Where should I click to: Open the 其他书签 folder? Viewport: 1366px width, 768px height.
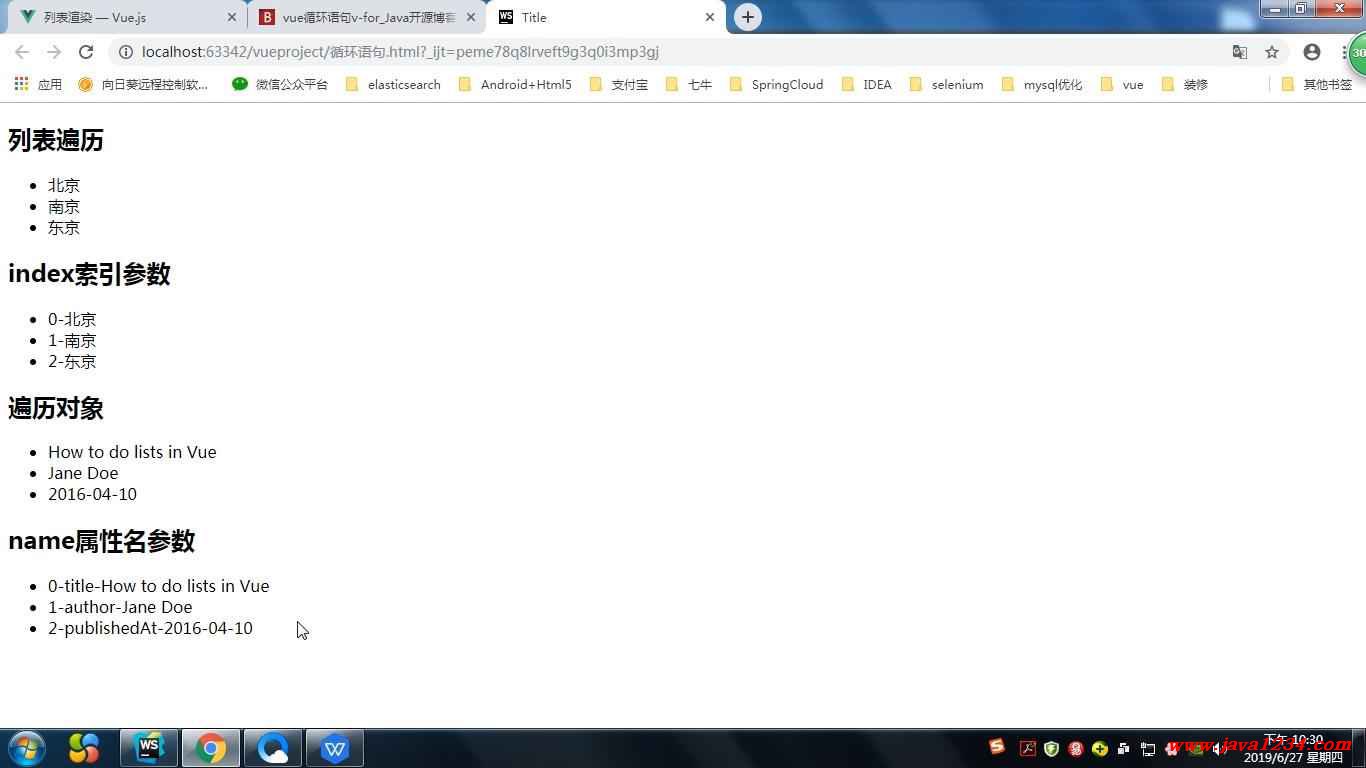pyautogui.click(x=1317, y=84)
